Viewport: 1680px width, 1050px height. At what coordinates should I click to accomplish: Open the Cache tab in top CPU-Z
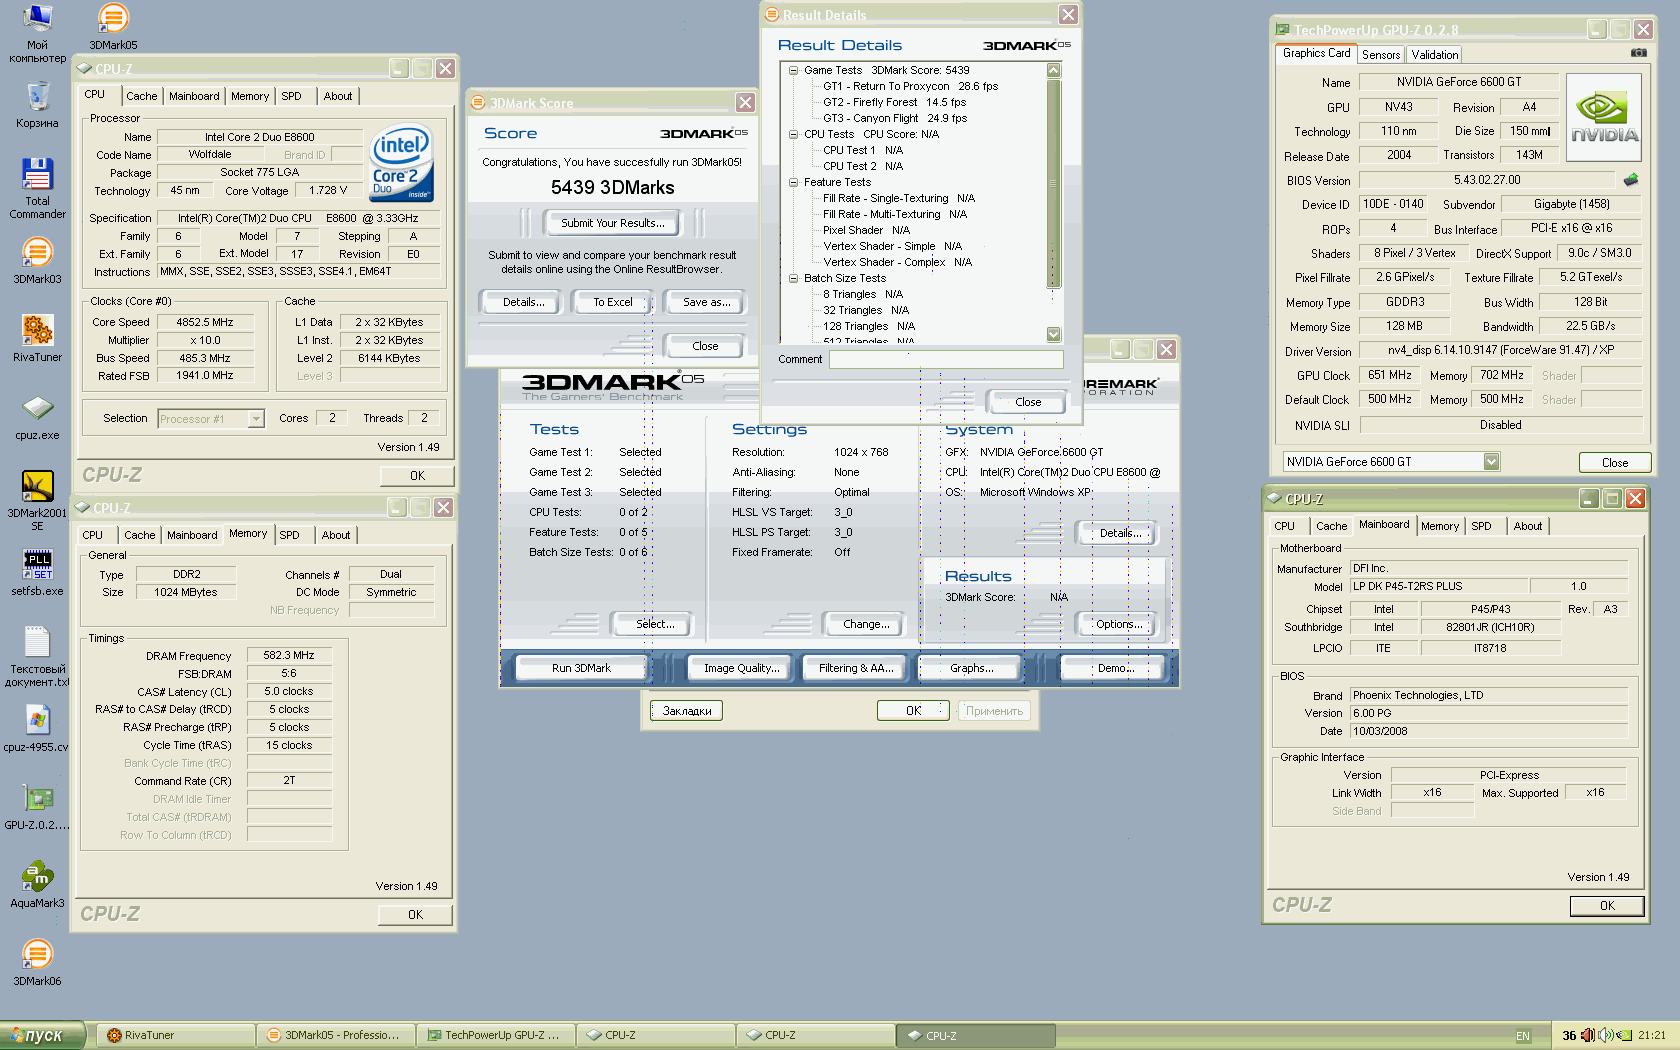coord(141,96)
